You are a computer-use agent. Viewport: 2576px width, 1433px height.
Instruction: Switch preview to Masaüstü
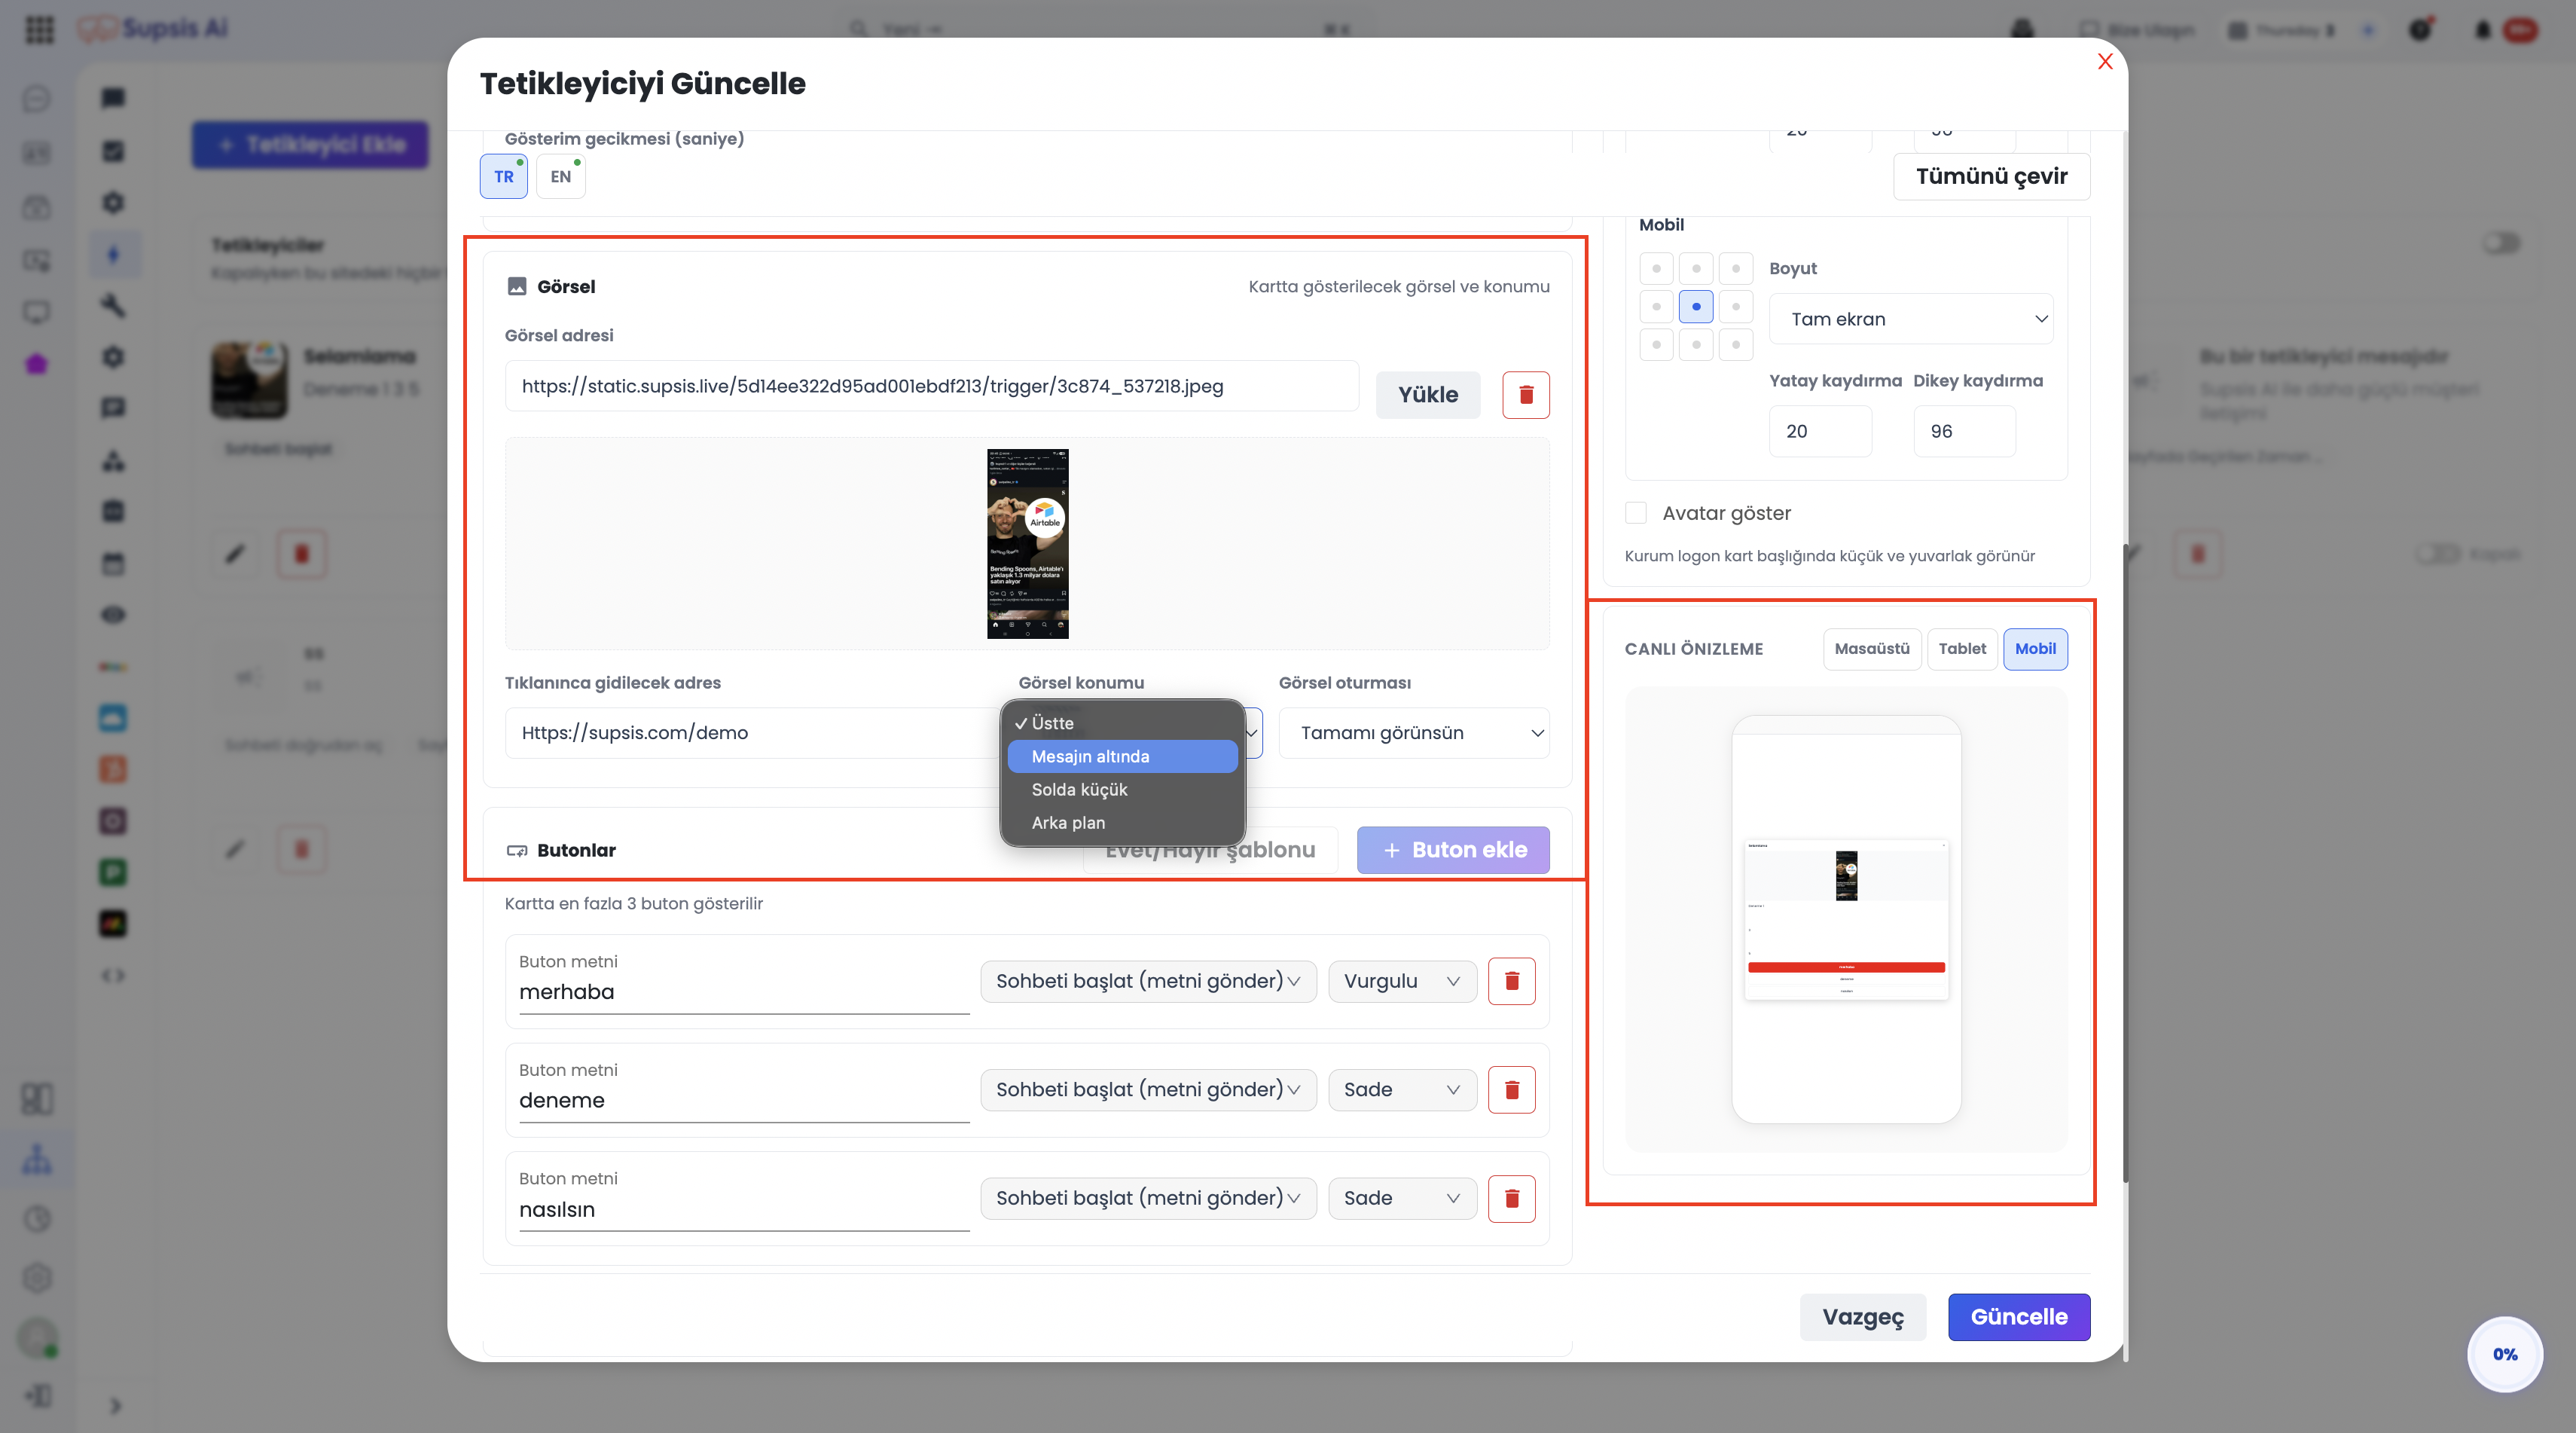pyautogui.click(x=1872, y=649)
